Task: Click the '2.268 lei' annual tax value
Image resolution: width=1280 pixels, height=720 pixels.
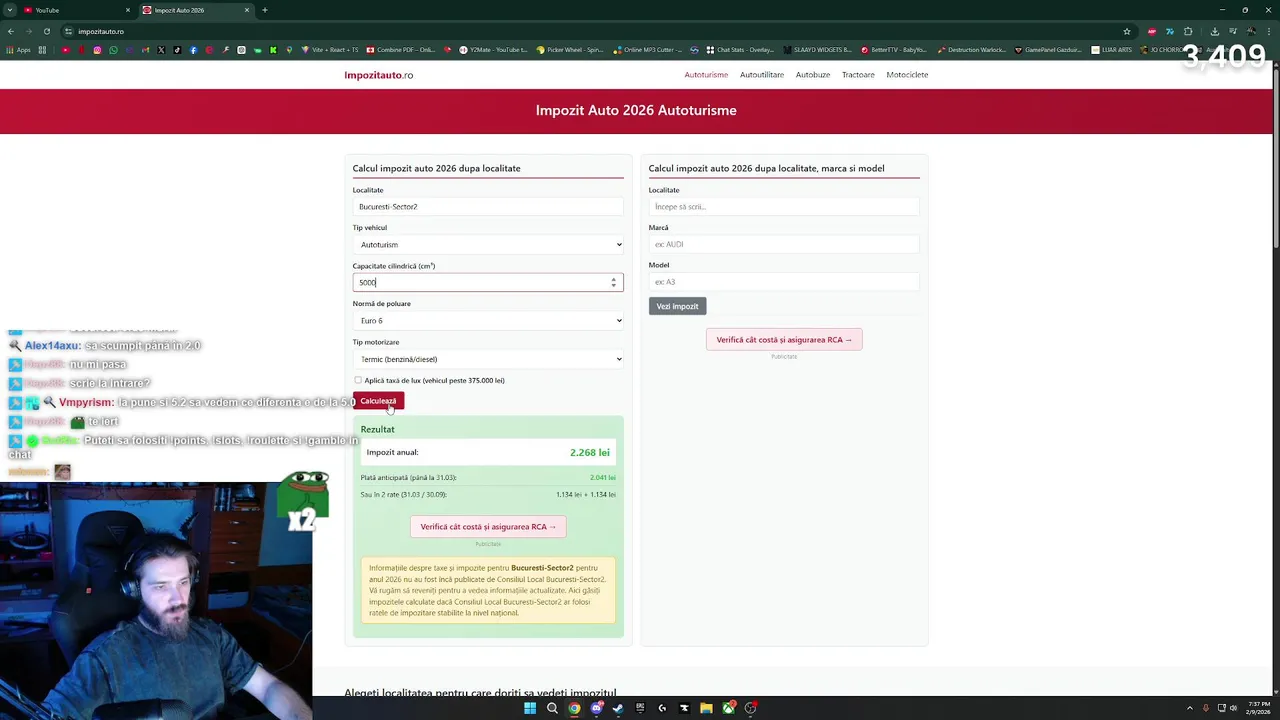Action: click(590, 453)
